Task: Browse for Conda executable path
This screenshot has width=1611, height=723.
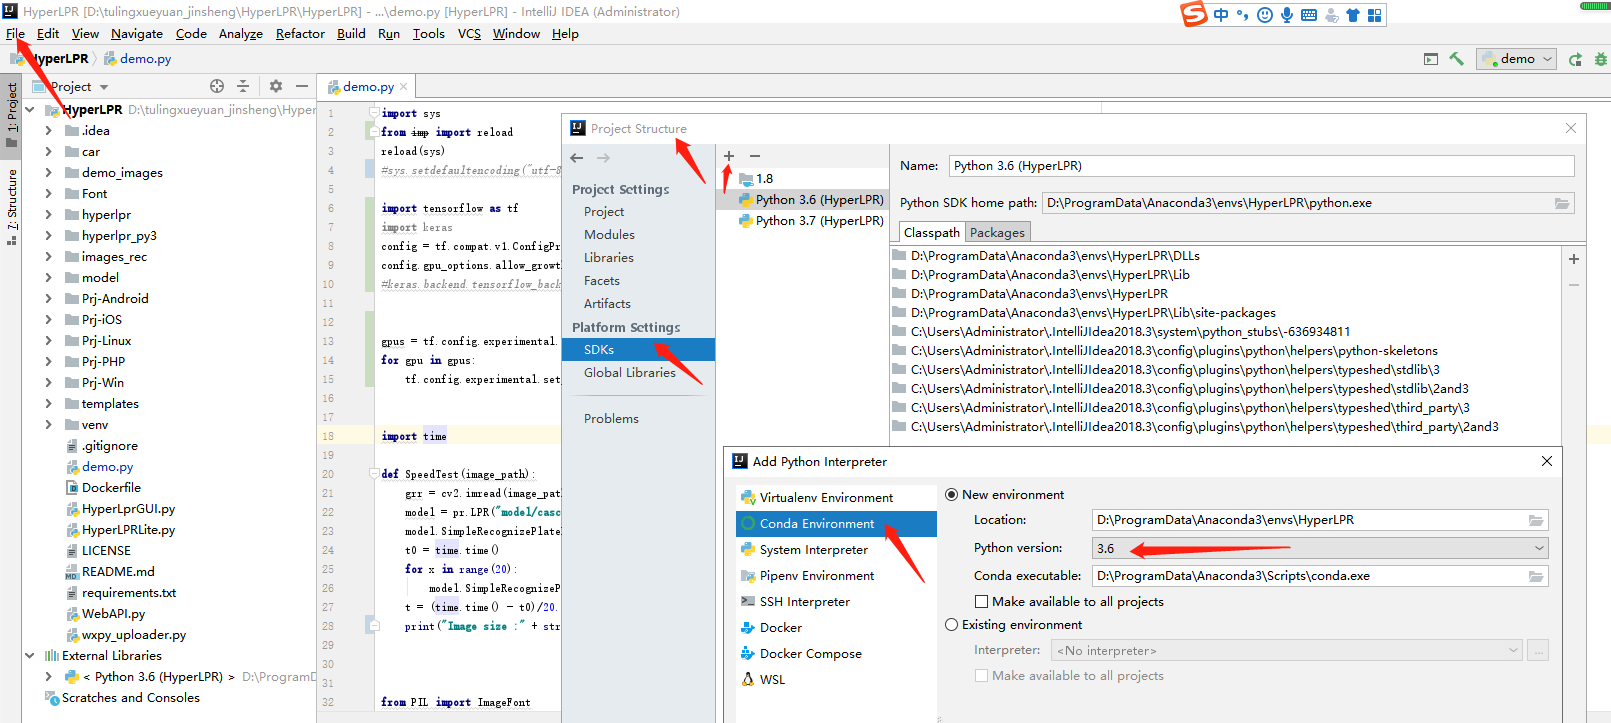Action: point(1536,576)
